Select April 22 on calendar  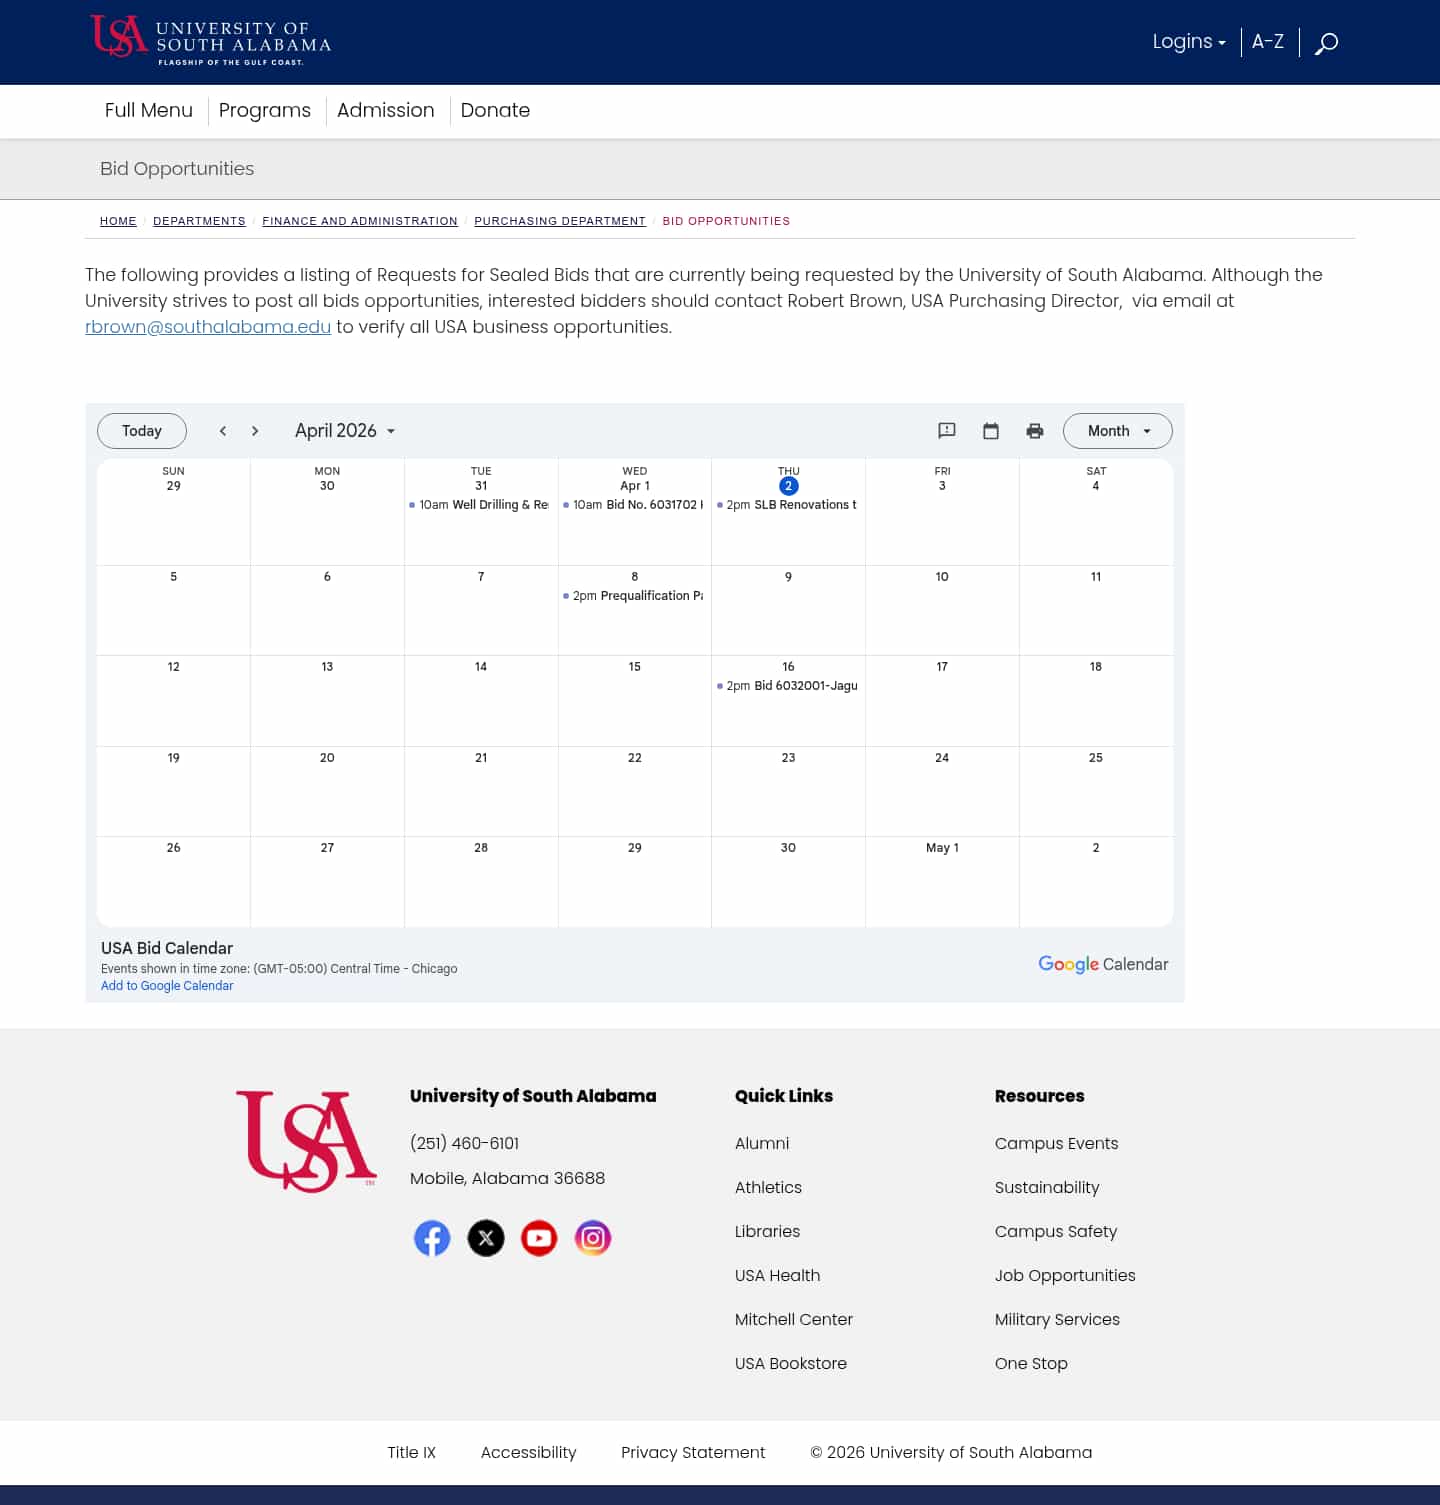[x=635, y=758]
